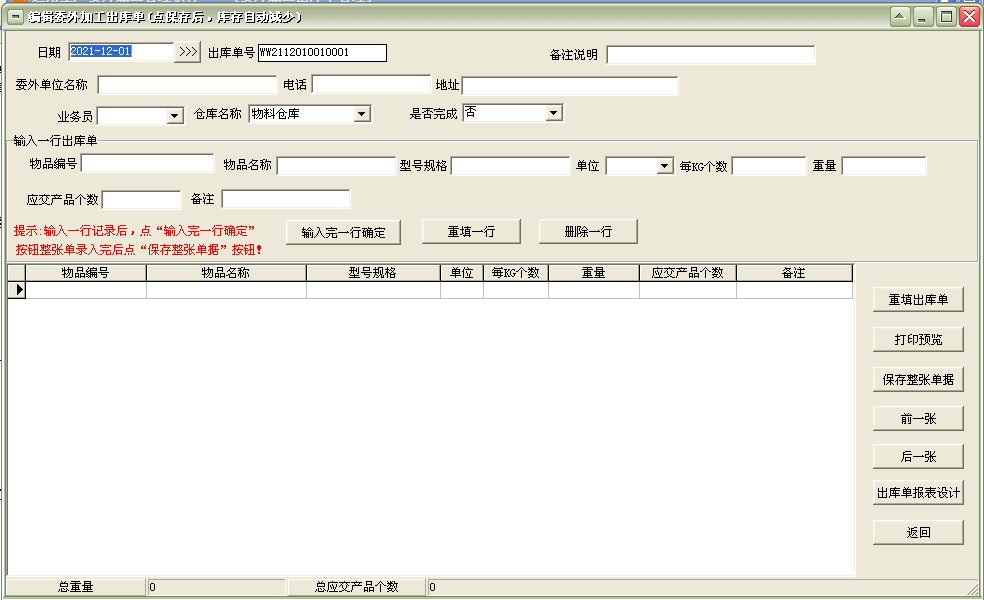Click 应交产品个数 column header in grid

[688, 273]
